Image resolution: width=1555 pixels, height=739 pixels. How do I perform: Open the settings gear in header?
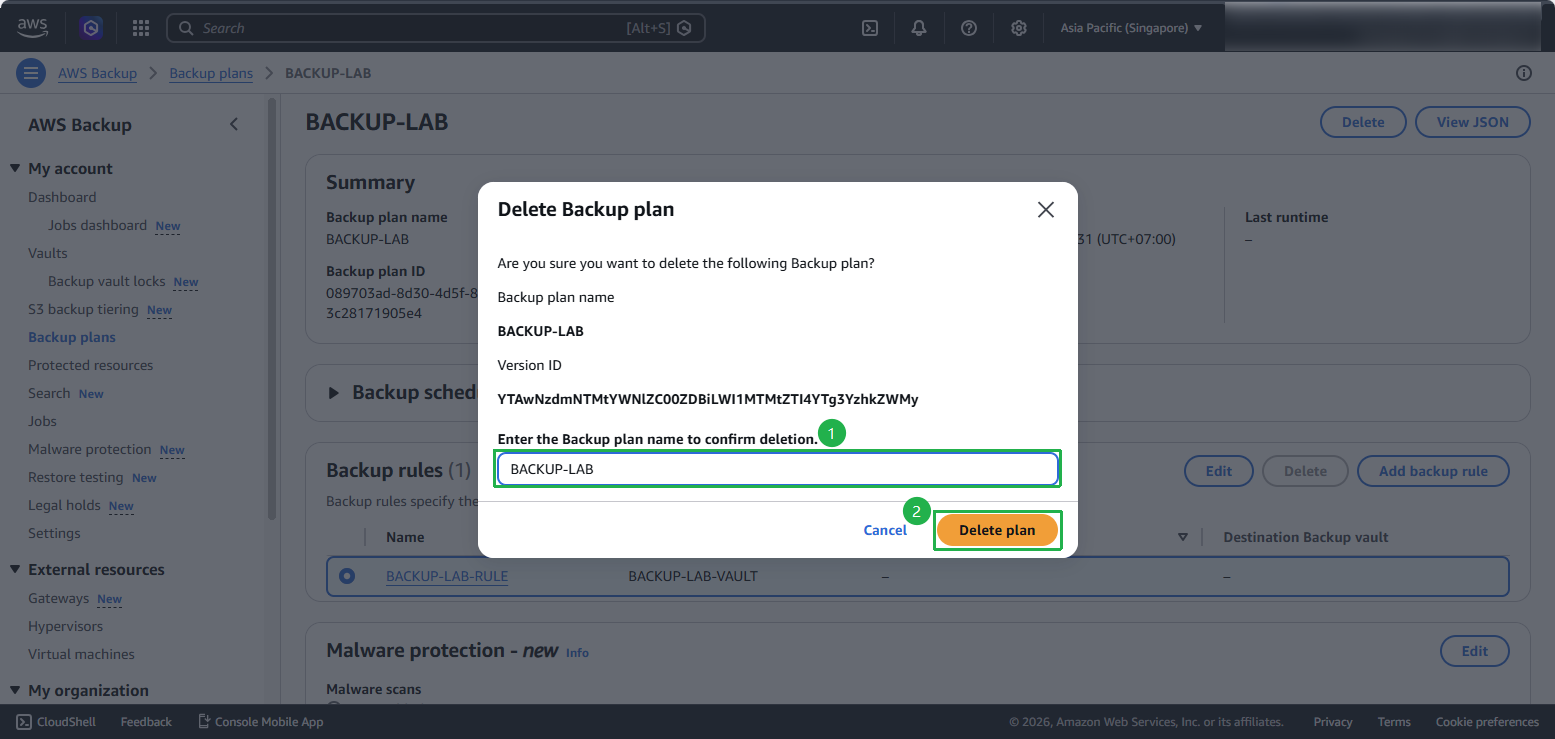(1019, 28)
